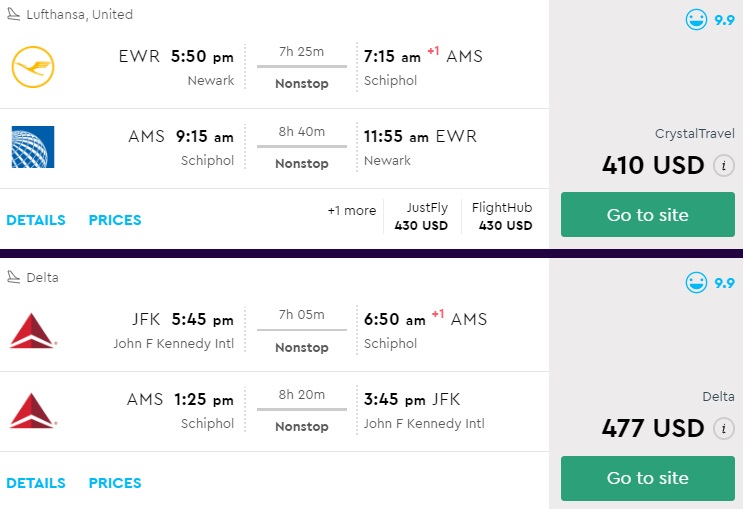This screenshot has height=509, width=743.
Task: Open info icon next to 410 USD
Action: pyautogui.click(x=725, y=166)
